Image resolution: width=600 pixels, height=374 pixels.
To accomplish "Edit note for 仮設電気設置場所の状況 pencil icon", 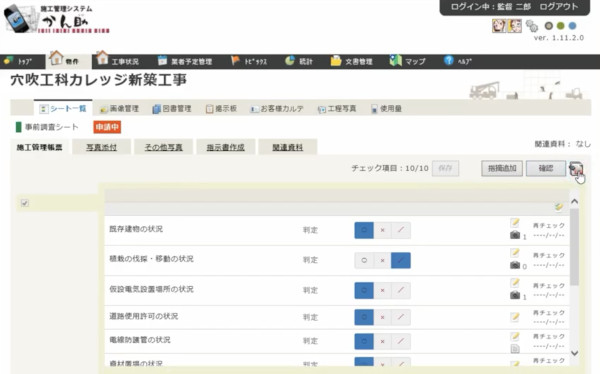I will pos(515,283).
